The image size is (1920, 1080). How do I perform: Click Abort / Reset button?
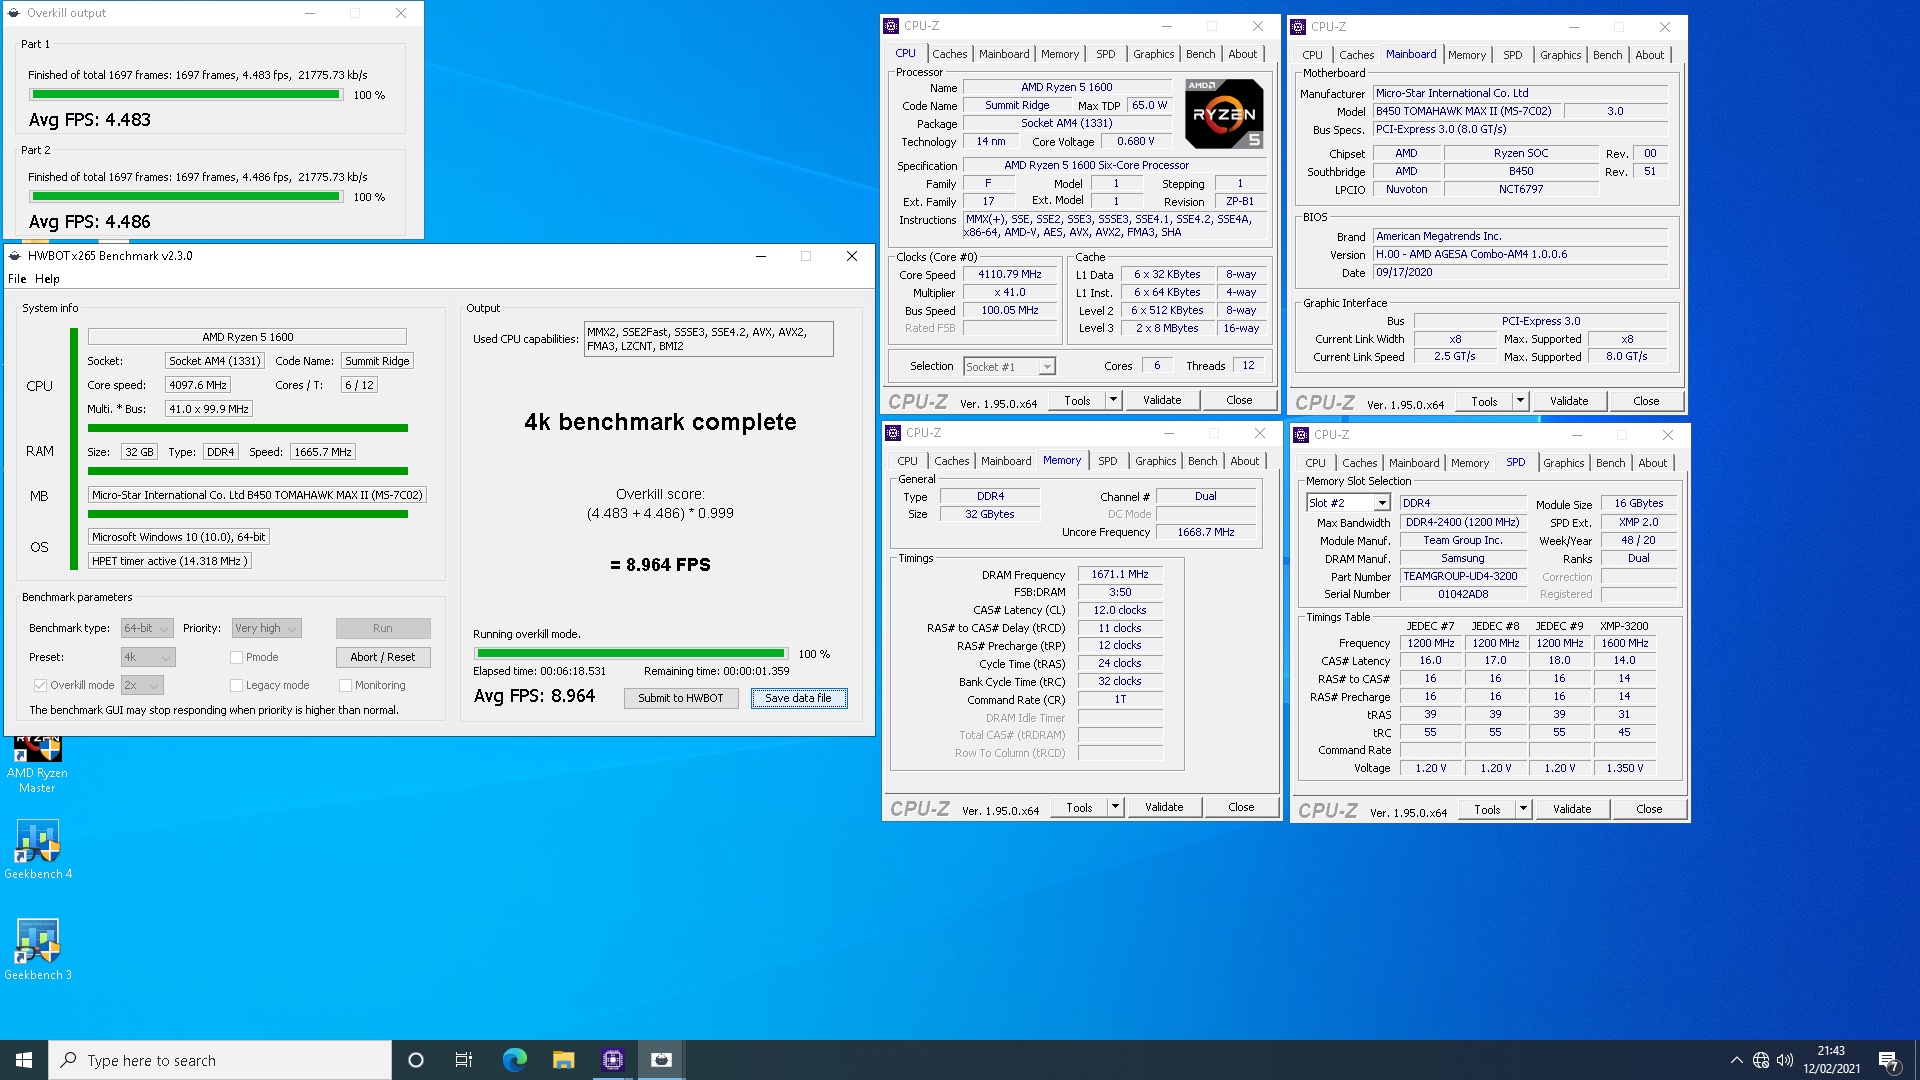pyautogui.click(x=383, y=657)
